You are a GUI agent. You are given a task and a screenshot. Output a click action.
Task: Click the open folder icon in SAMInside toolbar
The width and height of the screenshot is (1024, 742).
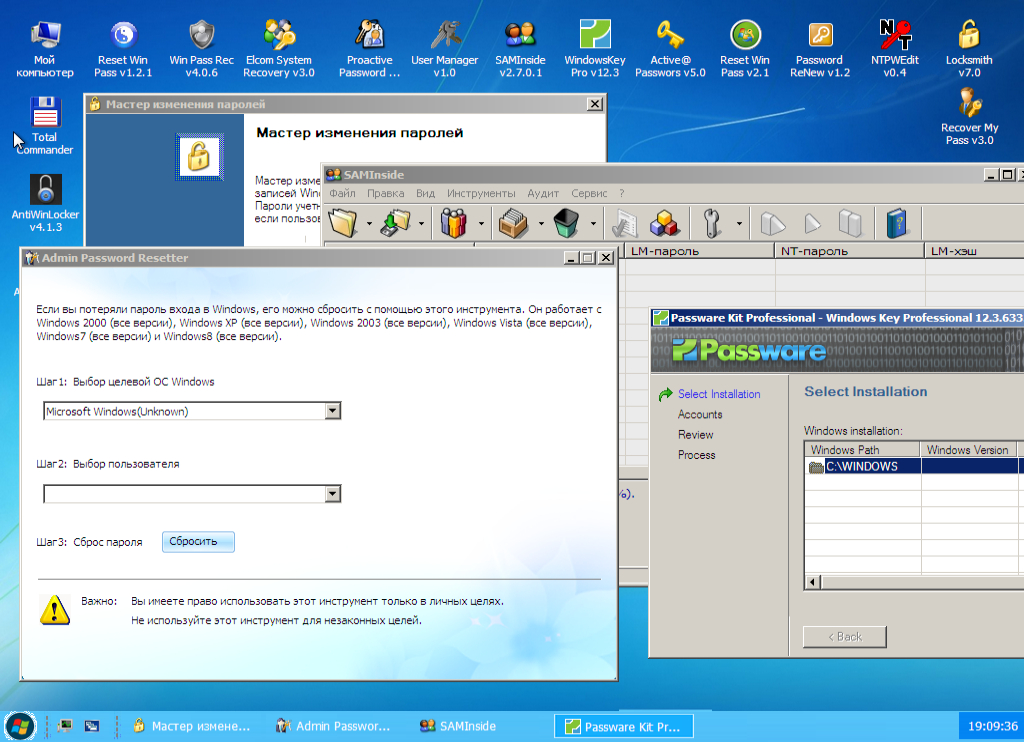[343, 223]
